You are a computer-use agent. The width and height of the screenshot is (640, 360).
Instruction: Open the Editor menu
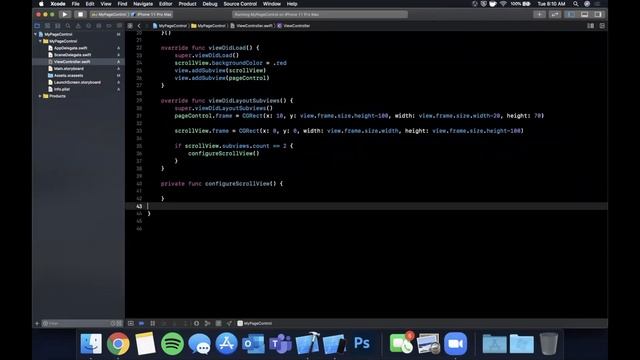(165, 4)
